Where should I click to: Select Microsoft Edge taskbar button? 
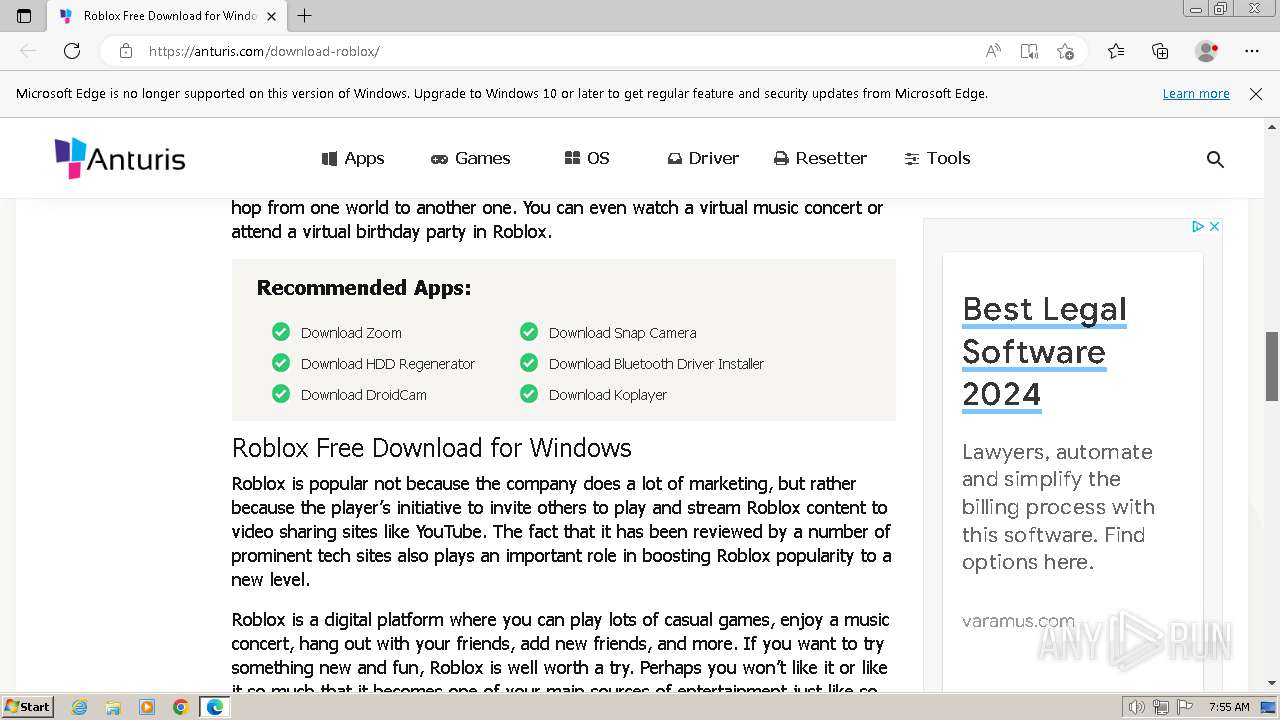point(215,707)
